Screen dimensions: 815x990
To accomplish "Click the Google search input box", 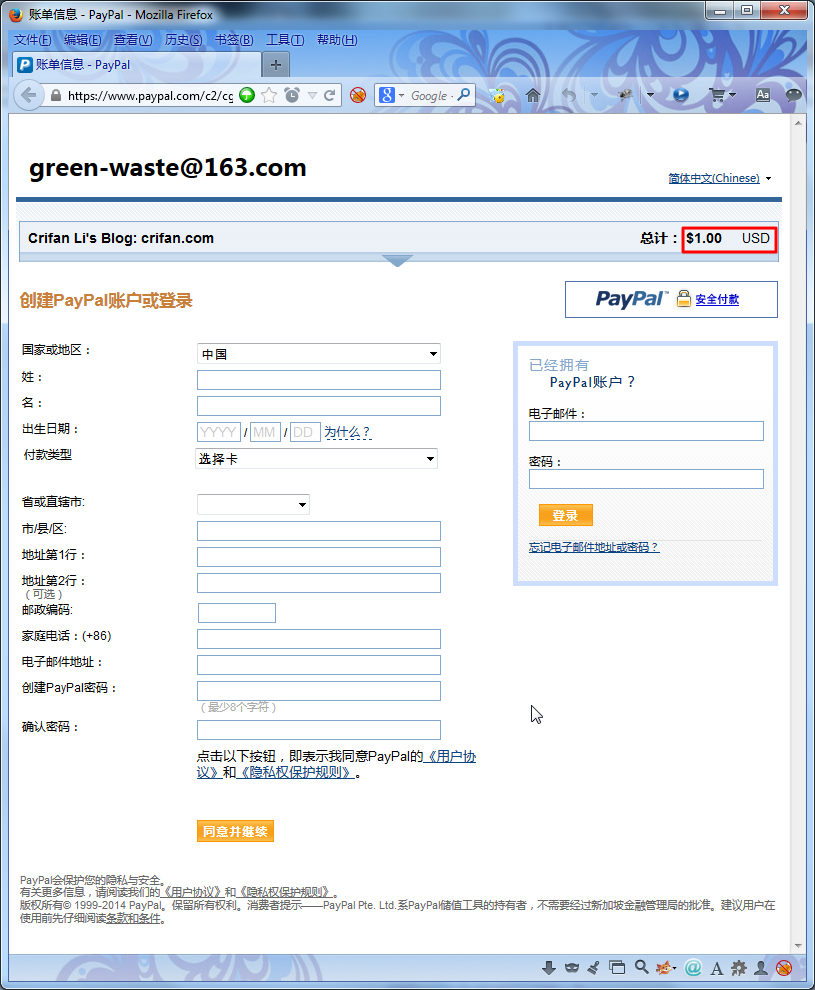I will 429,95.
